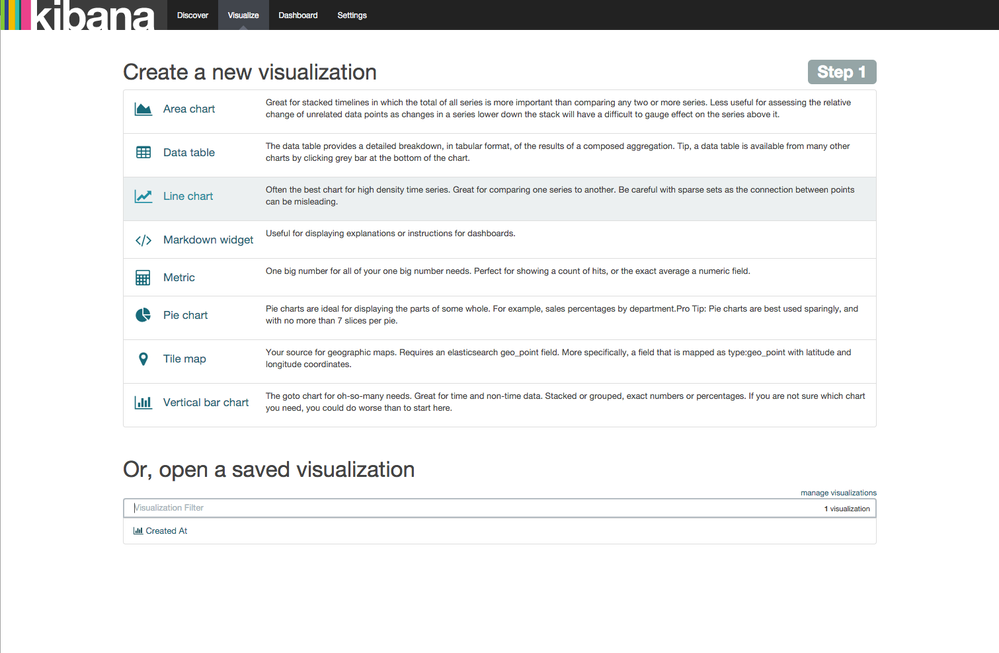Screen dimensions: 999x653
Task: Select the Tile map pin icon
Action: tap(143, 358)
